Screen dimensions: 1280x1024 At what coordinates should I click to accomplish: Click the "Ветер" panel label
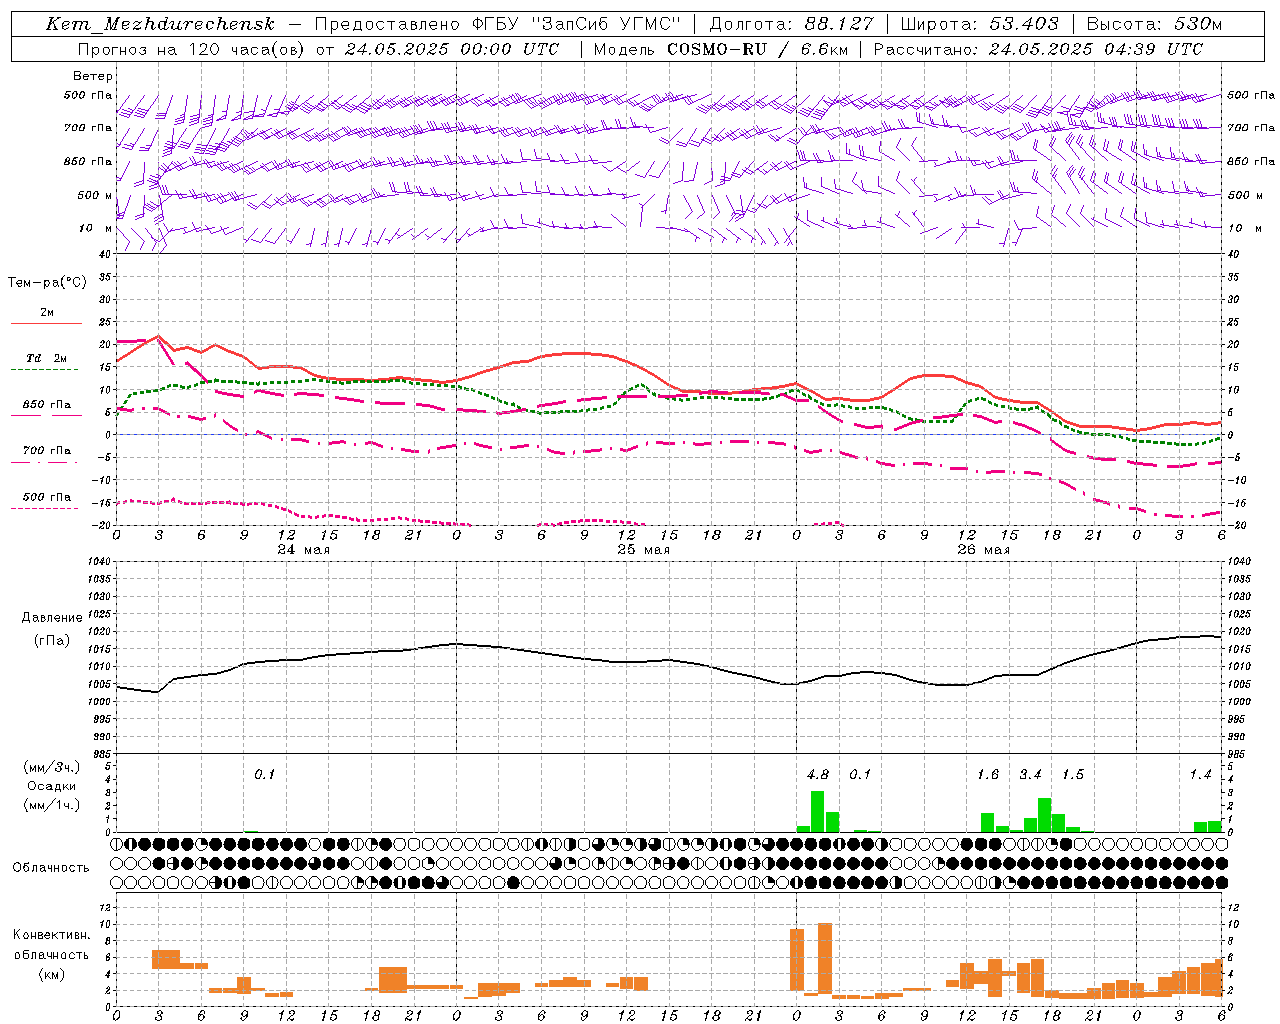[93, 76]
